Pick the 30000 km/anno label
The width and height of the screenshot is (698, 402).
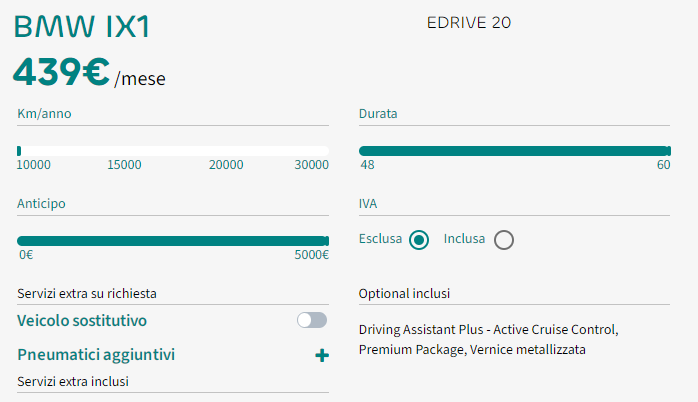pyautogui.click(x=312, y=165)
